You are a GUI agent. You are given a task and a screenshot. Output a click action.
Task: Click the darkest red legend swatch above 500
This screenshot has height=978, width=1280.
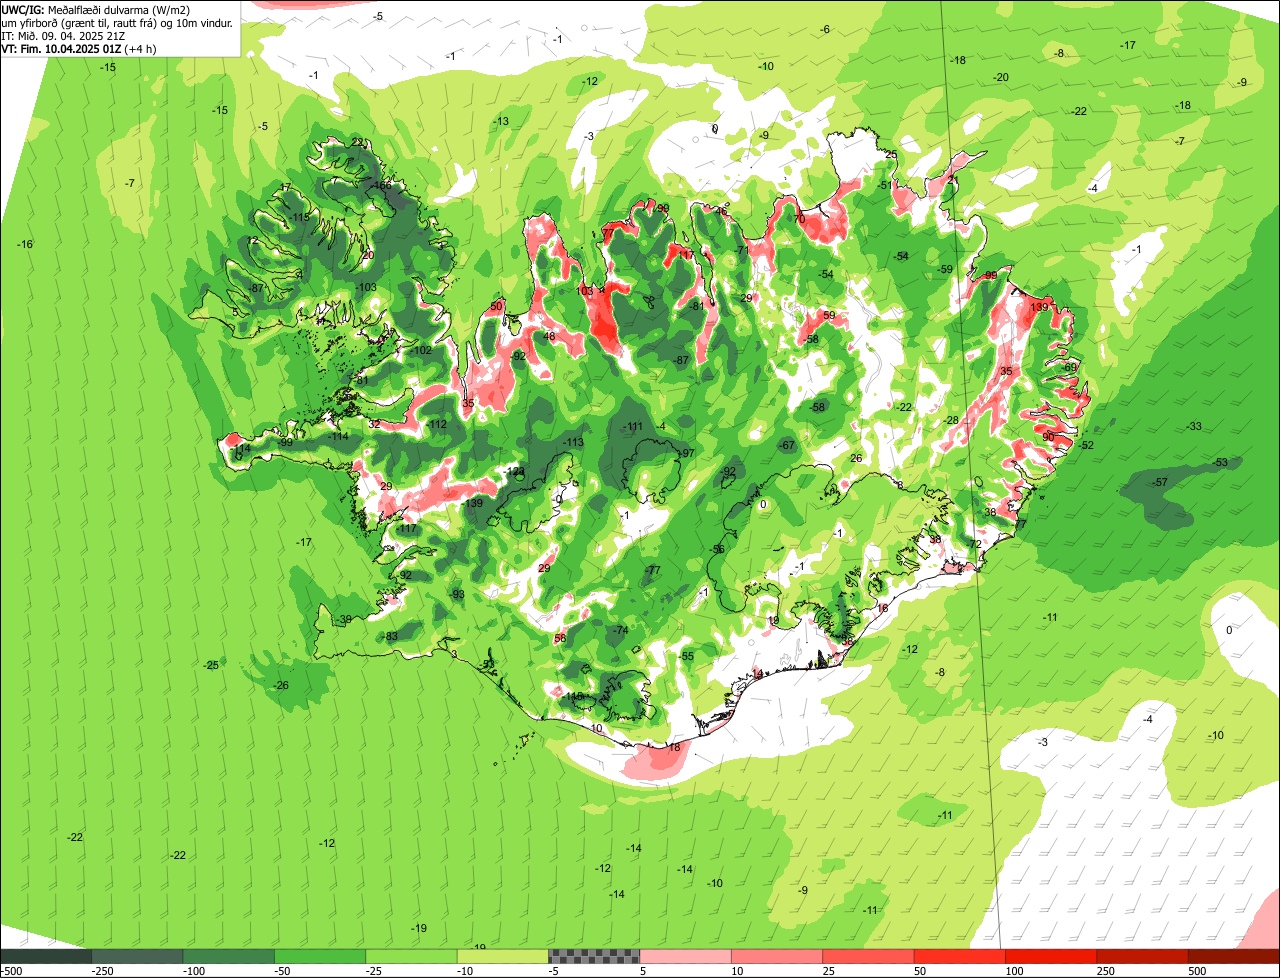point(1234,956)
